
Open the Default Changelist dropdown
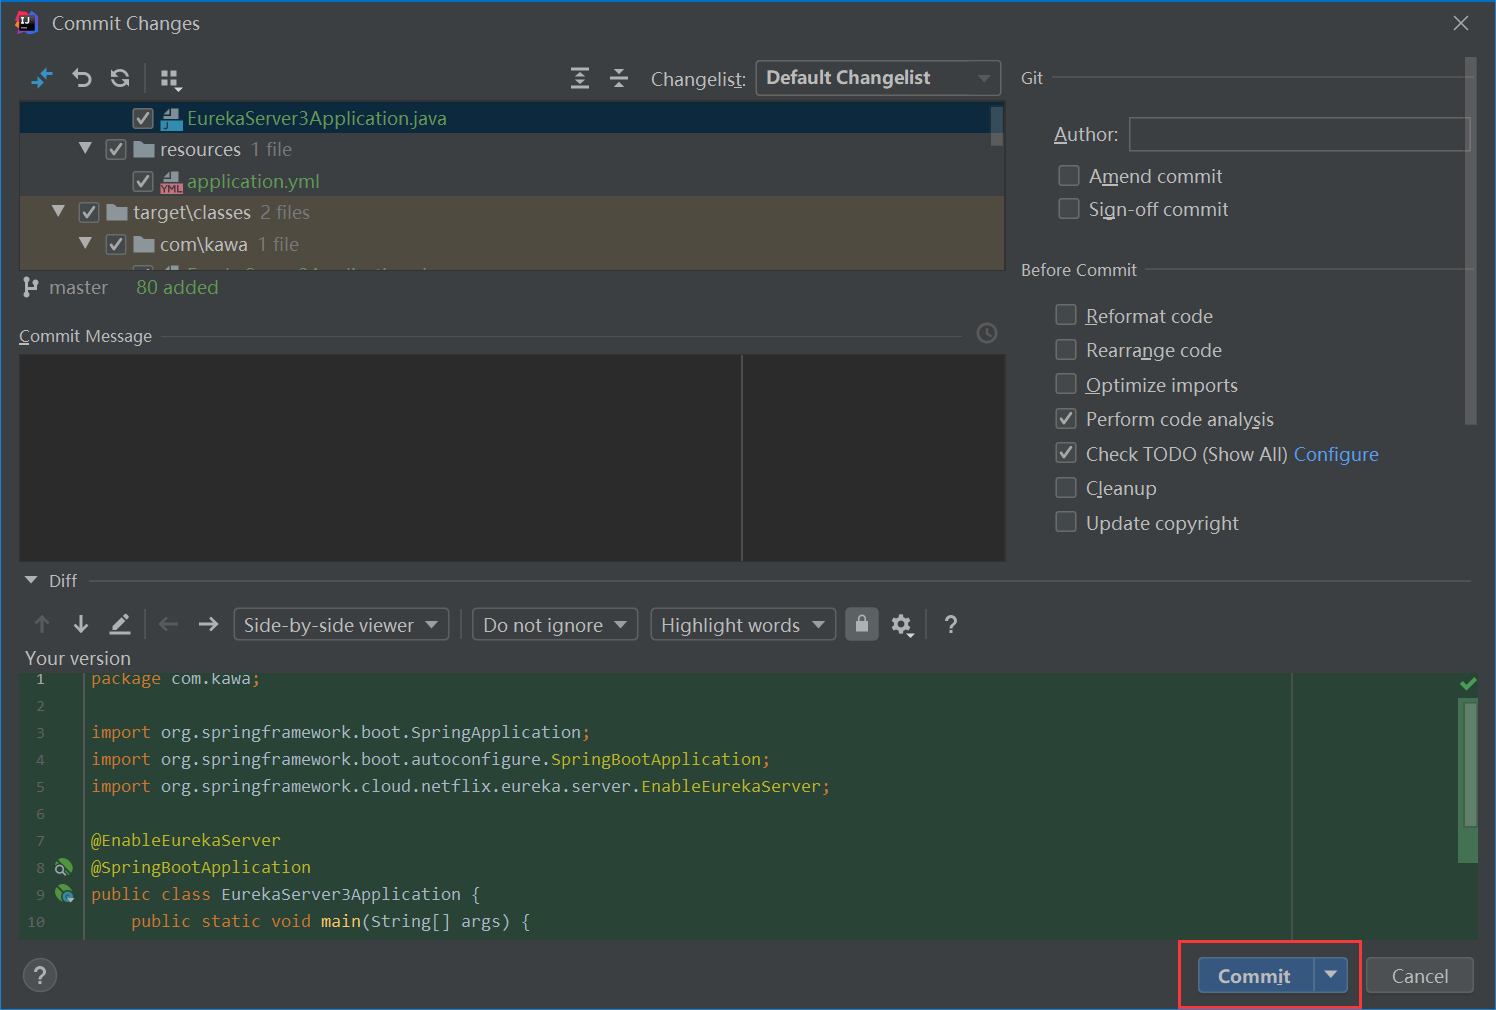coord(877,78)
